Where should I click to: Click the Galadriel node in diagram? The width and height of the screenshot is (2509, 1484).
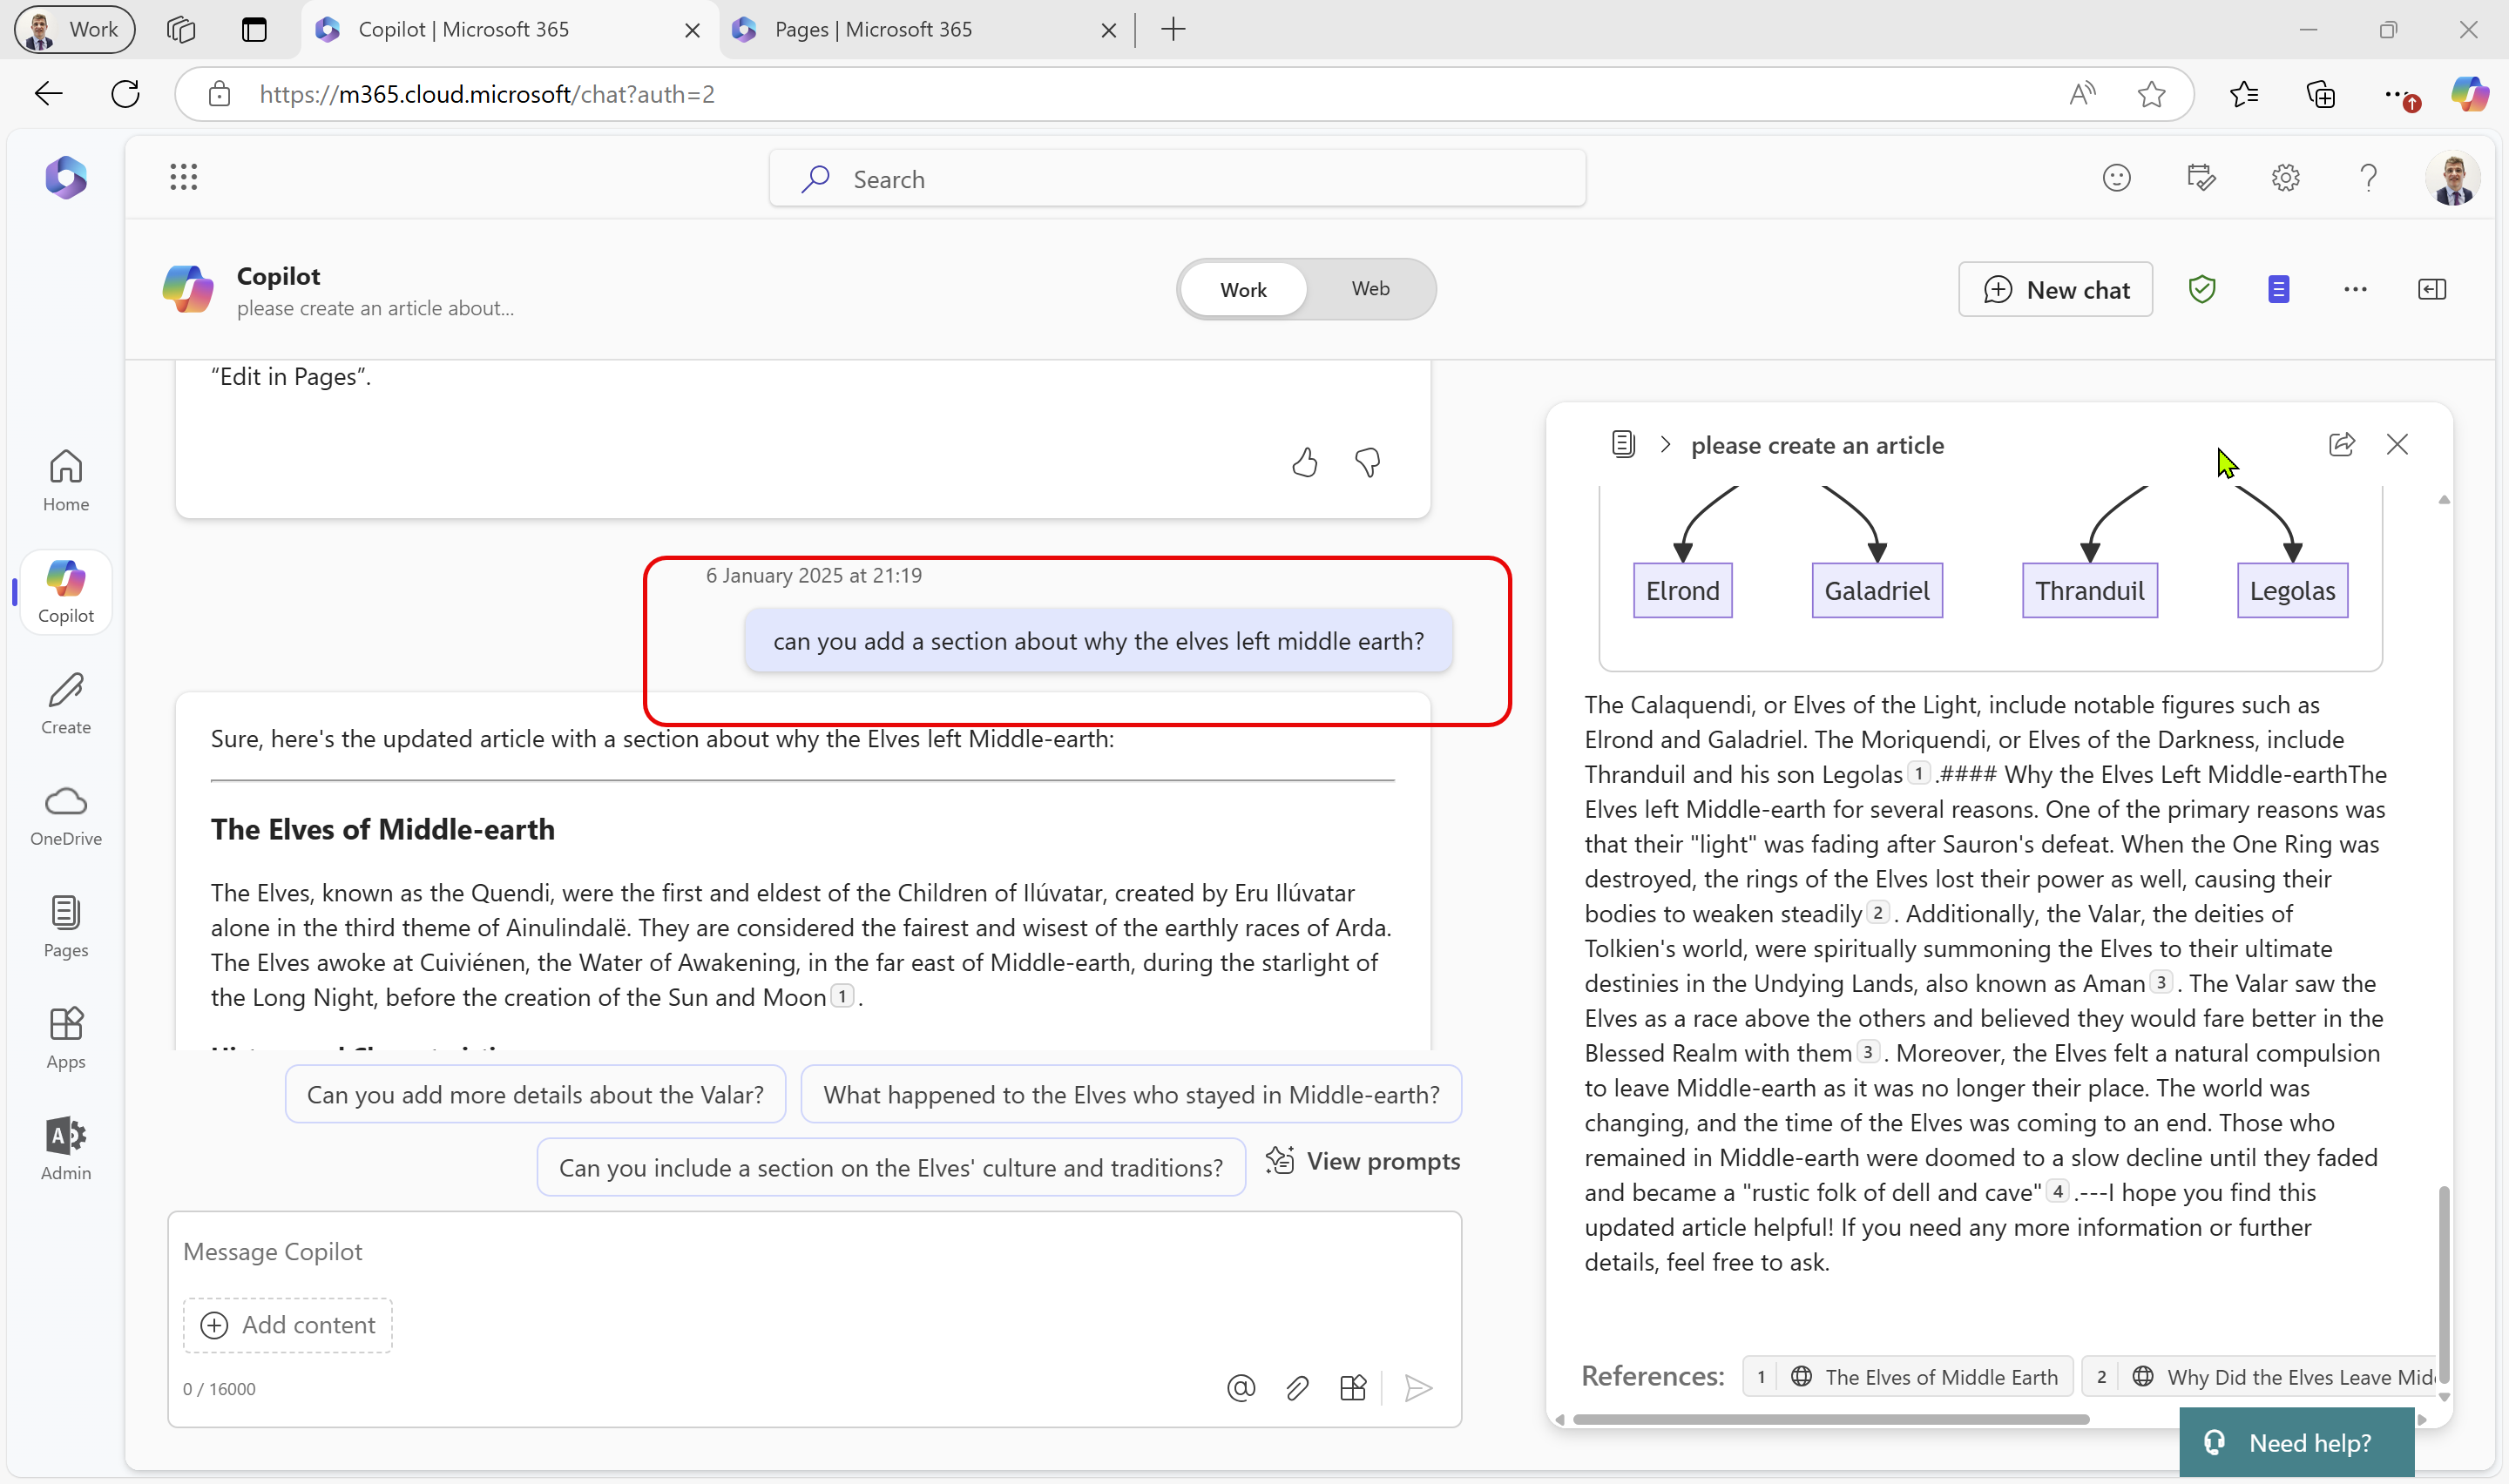point(1877,590)
